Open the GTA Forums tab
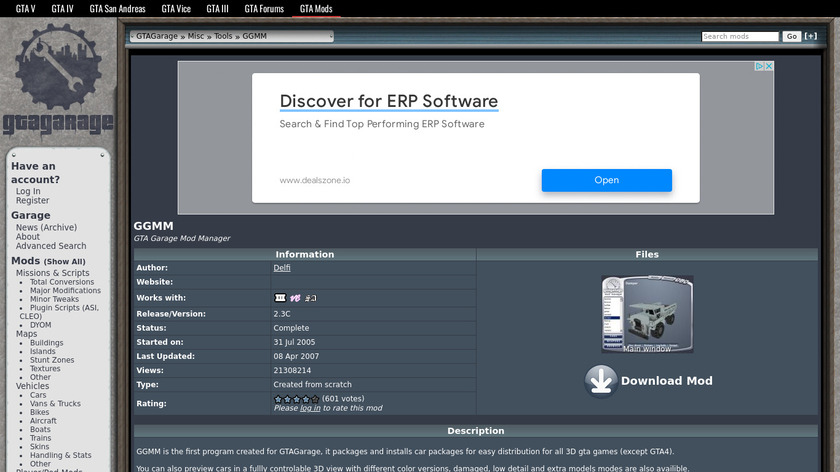 264,9
